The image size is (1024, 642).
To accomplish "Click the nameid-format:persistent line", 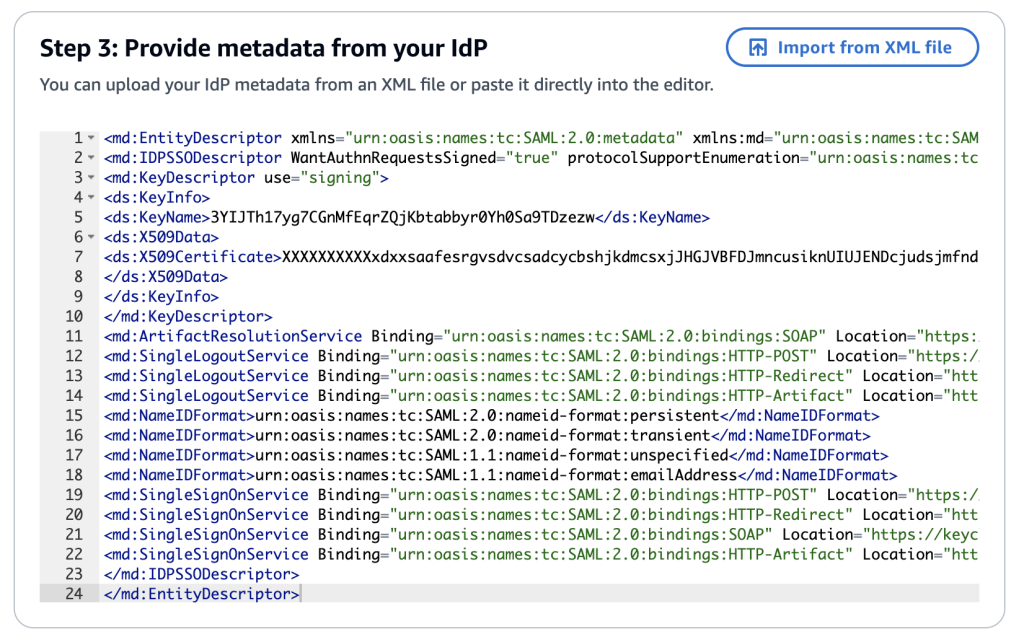I will (491, 415).
